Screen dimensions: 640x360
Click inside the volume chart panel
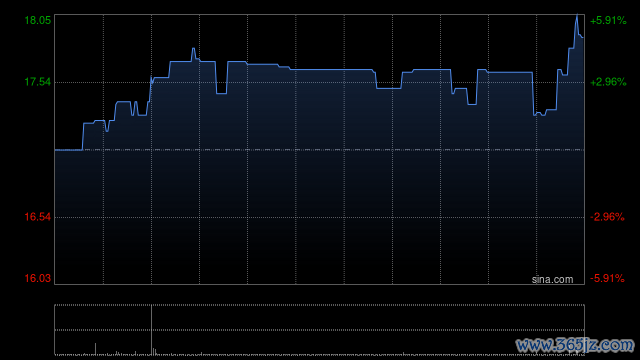[x=319, y=330]
